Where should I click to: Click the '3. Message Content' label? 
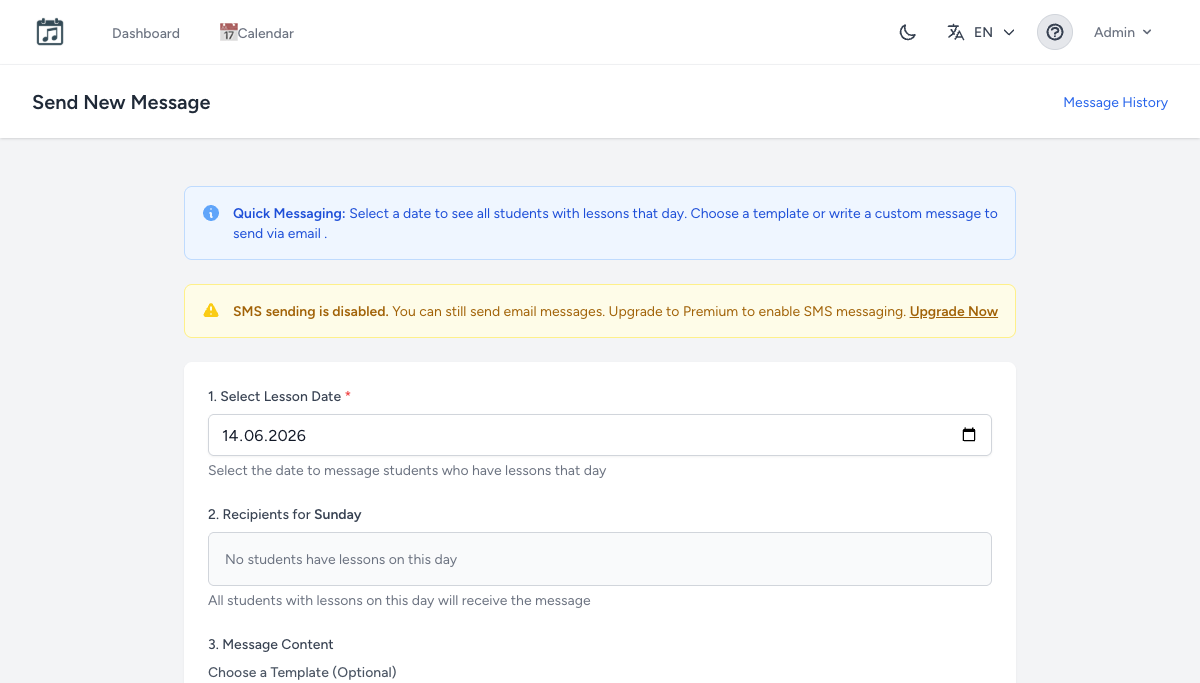pos(271,644)
